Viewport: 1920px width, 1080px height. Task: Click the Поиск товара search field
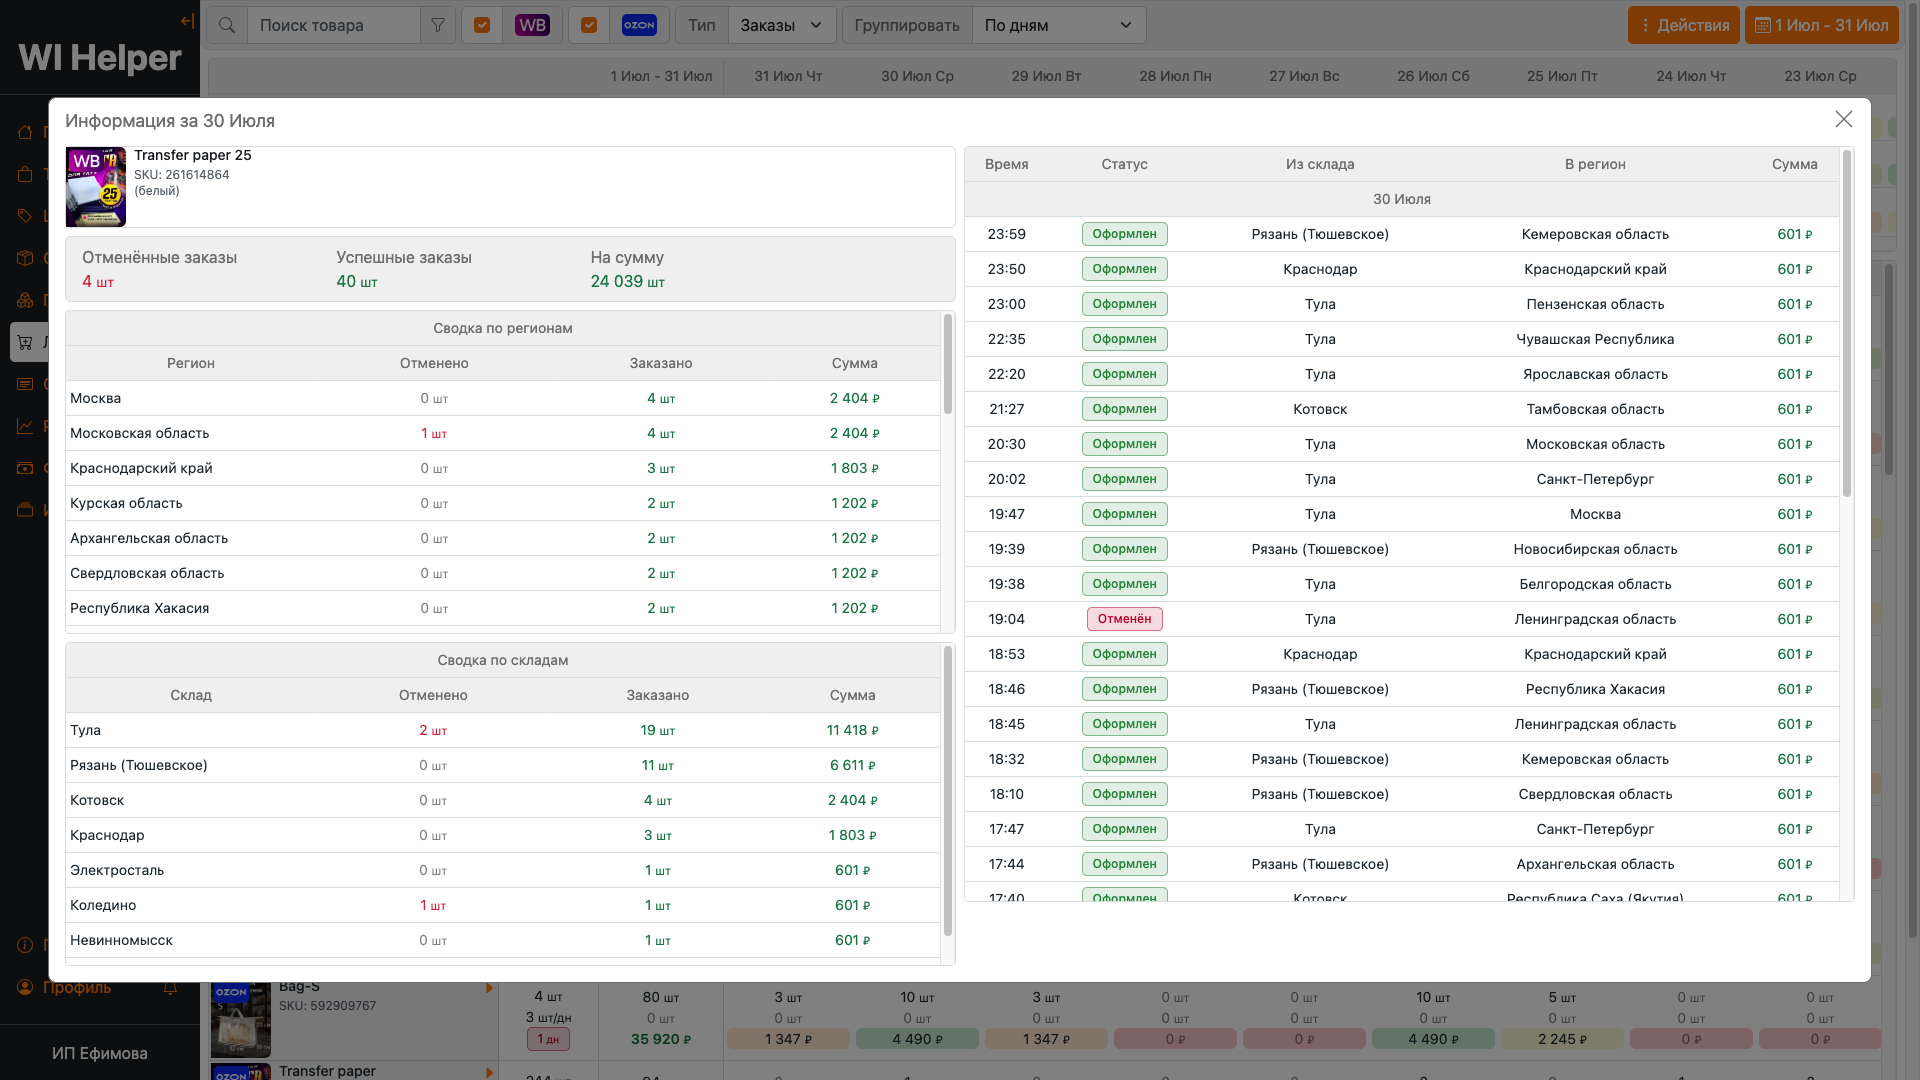click(x=332, y=25)
